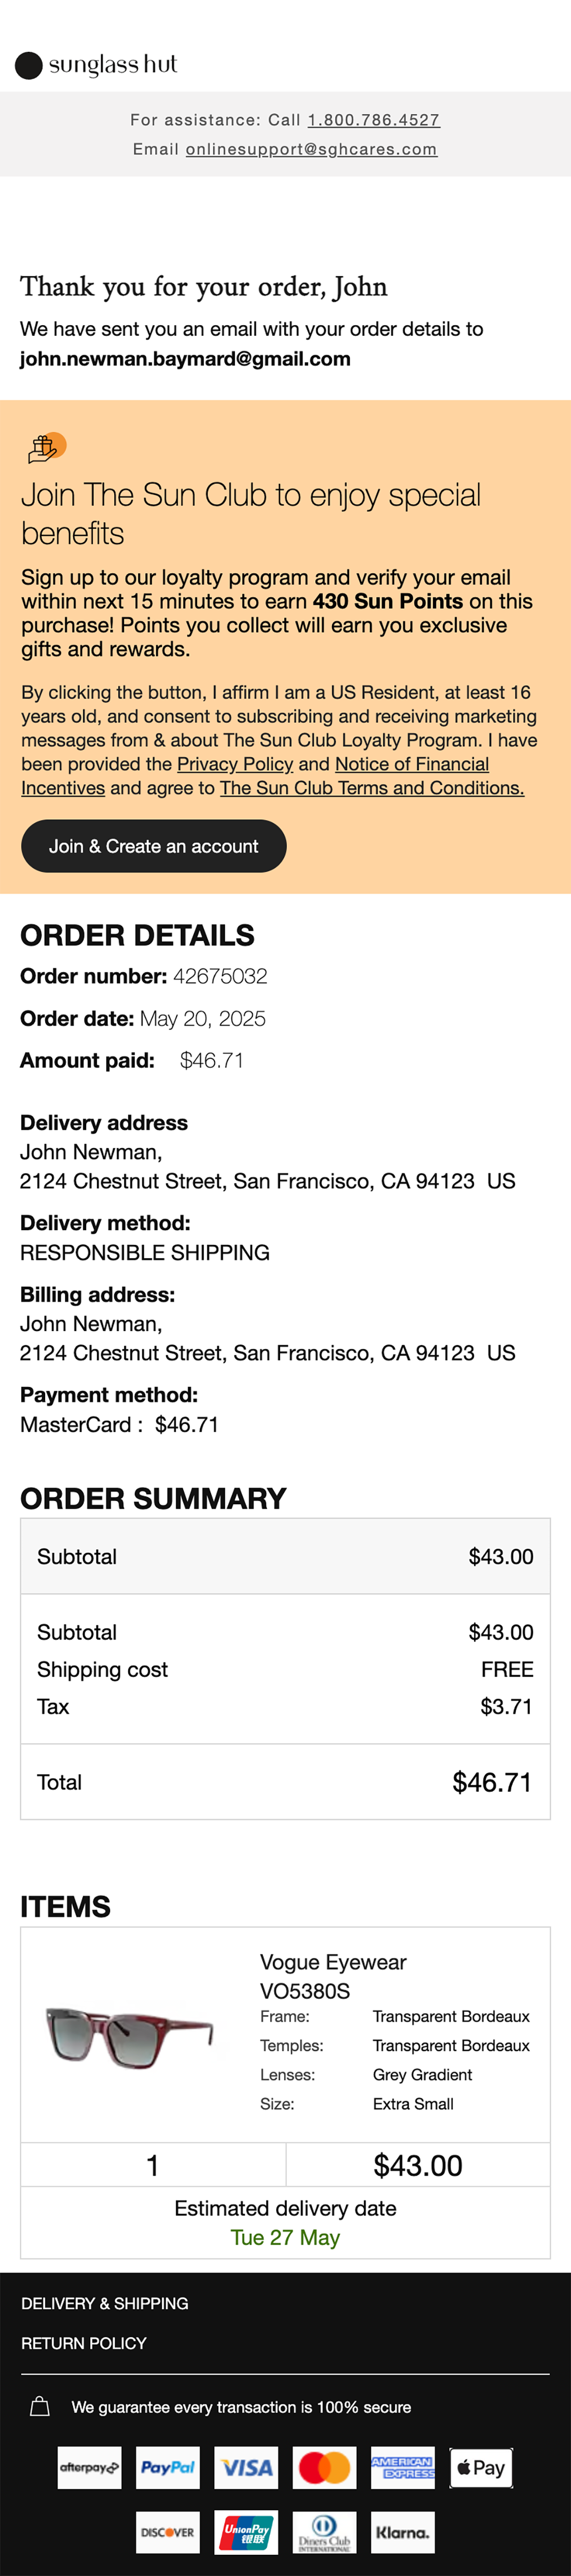Click the Visa card icon
571x2576 pixels.
(x=246, y=2468)
